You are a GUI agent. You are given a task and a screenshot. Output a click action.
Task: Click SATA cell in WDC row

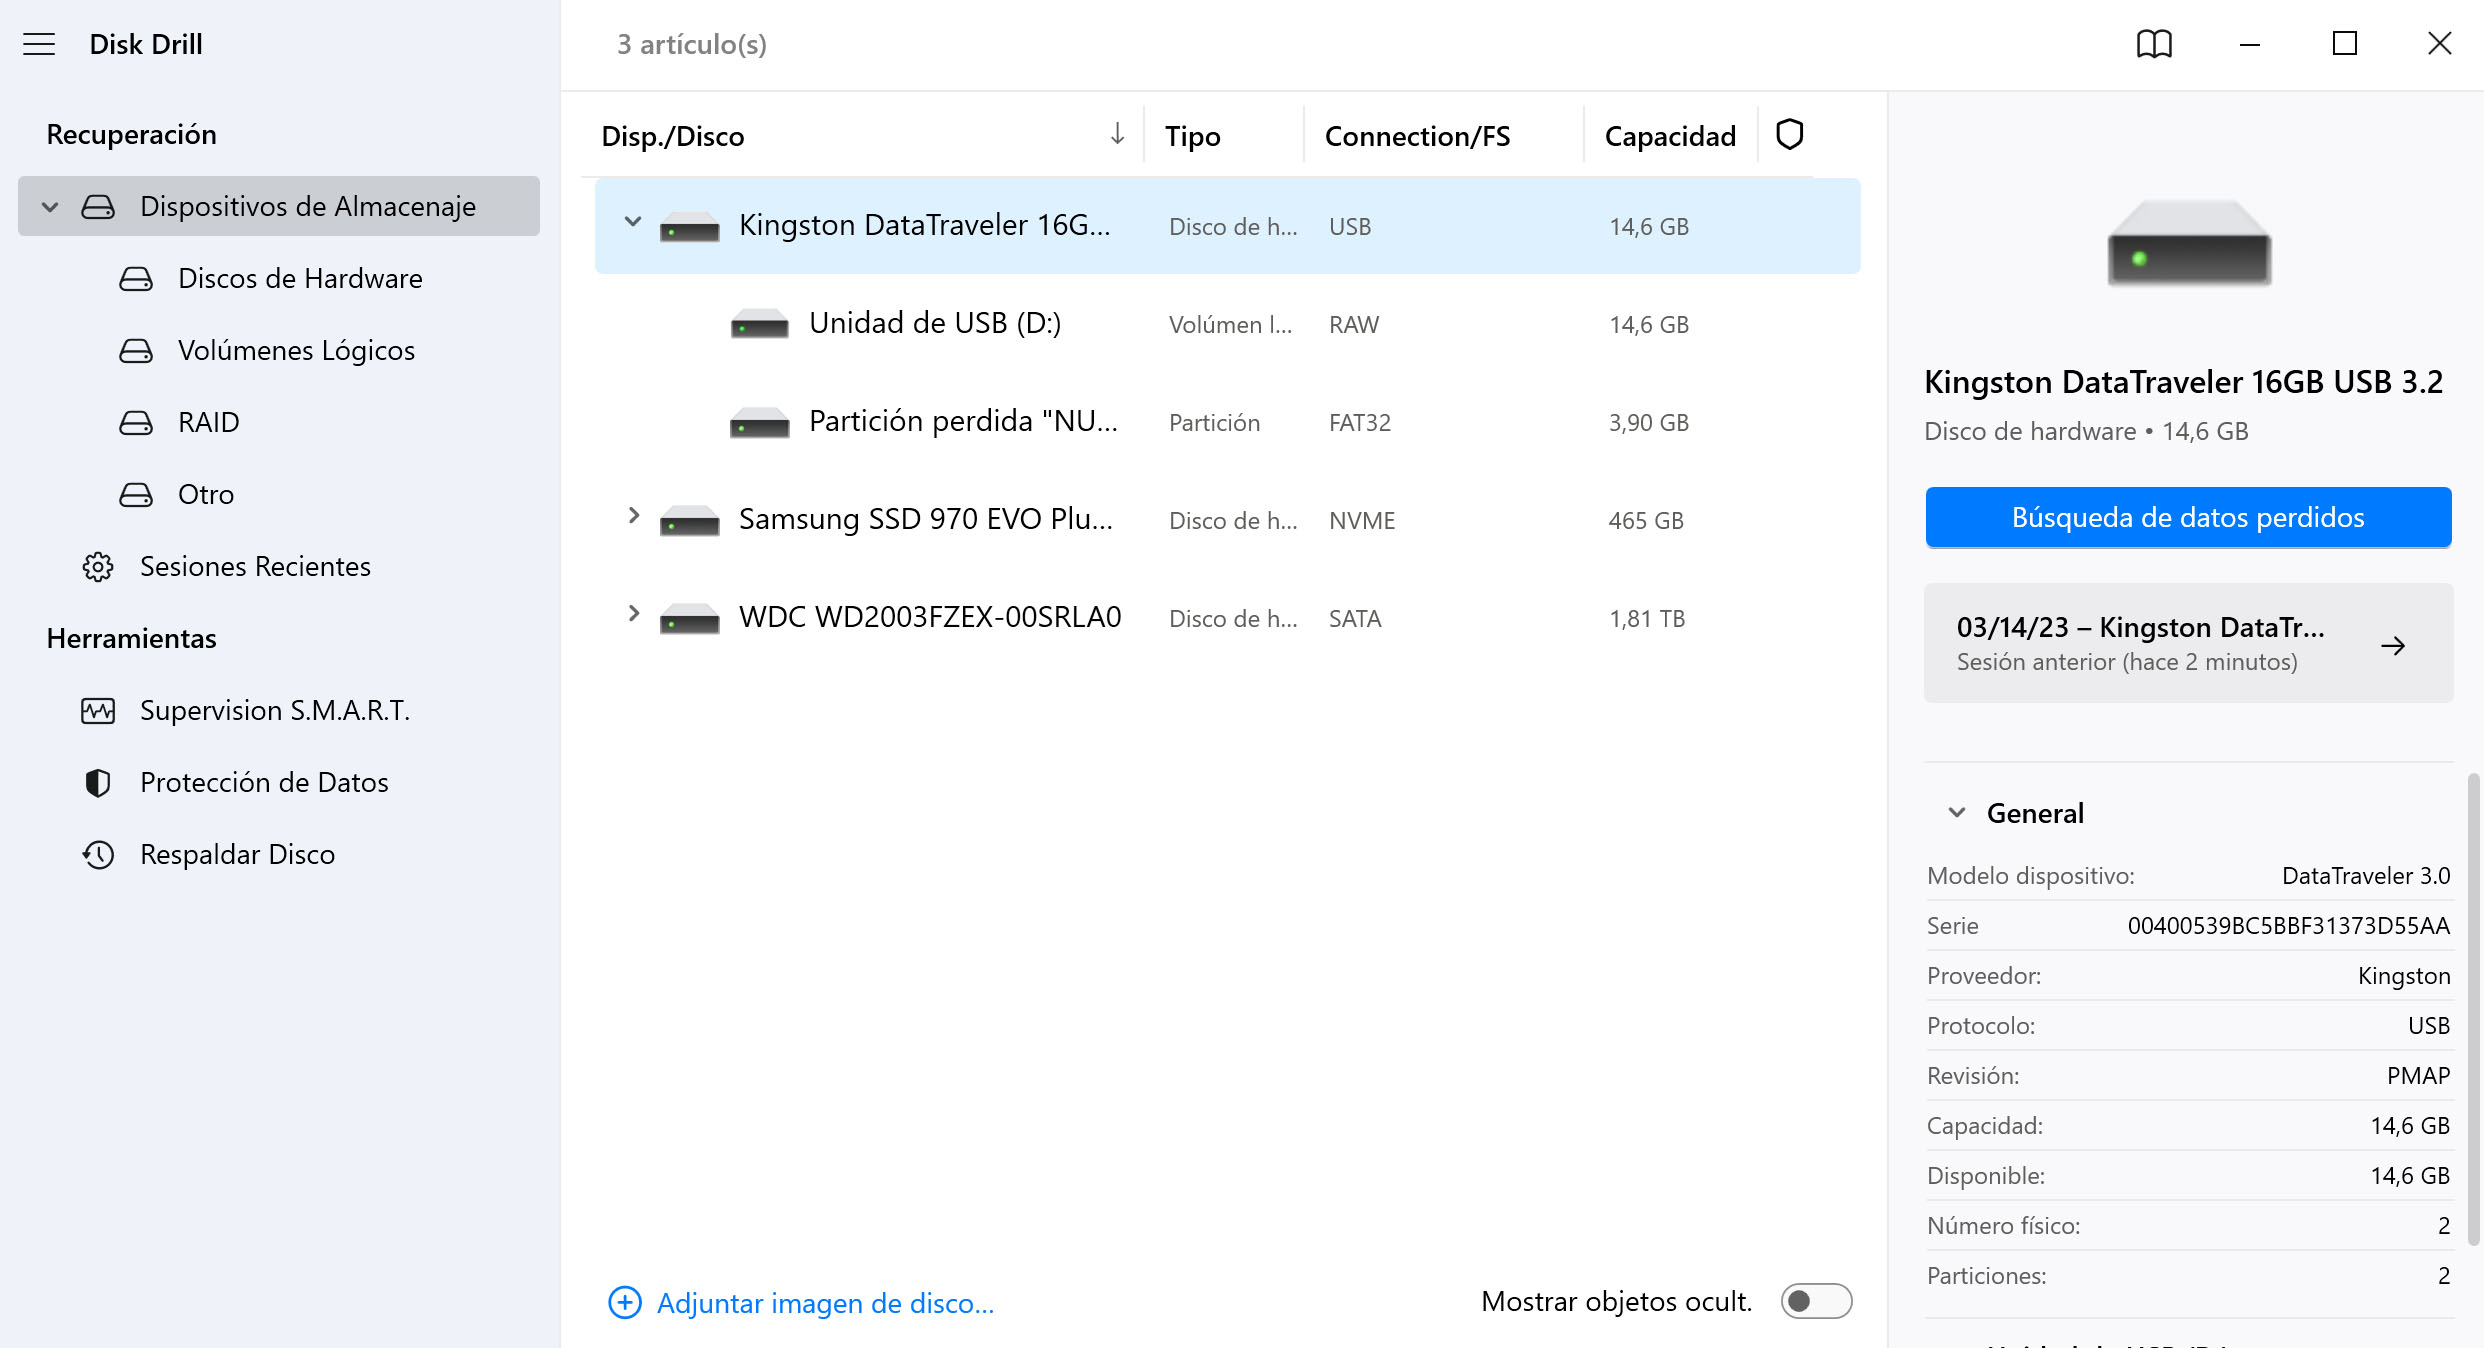pos(1355,619)
